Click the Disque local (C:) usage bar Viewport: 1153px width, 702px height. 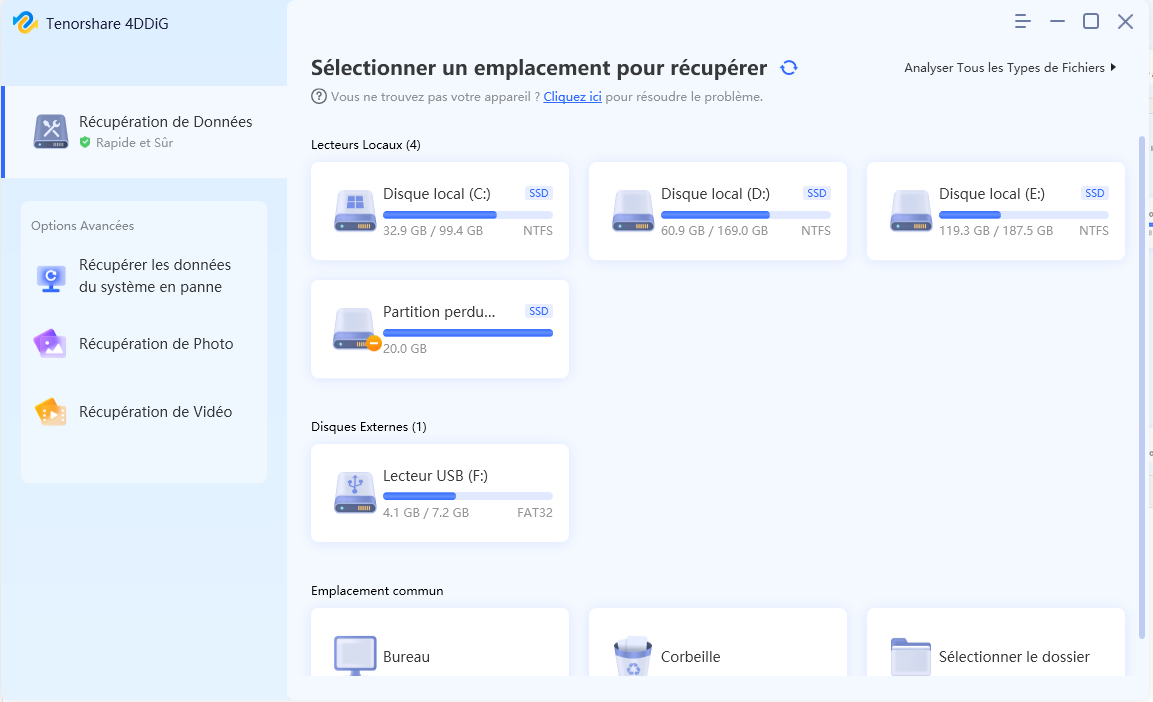pos(467,215)
